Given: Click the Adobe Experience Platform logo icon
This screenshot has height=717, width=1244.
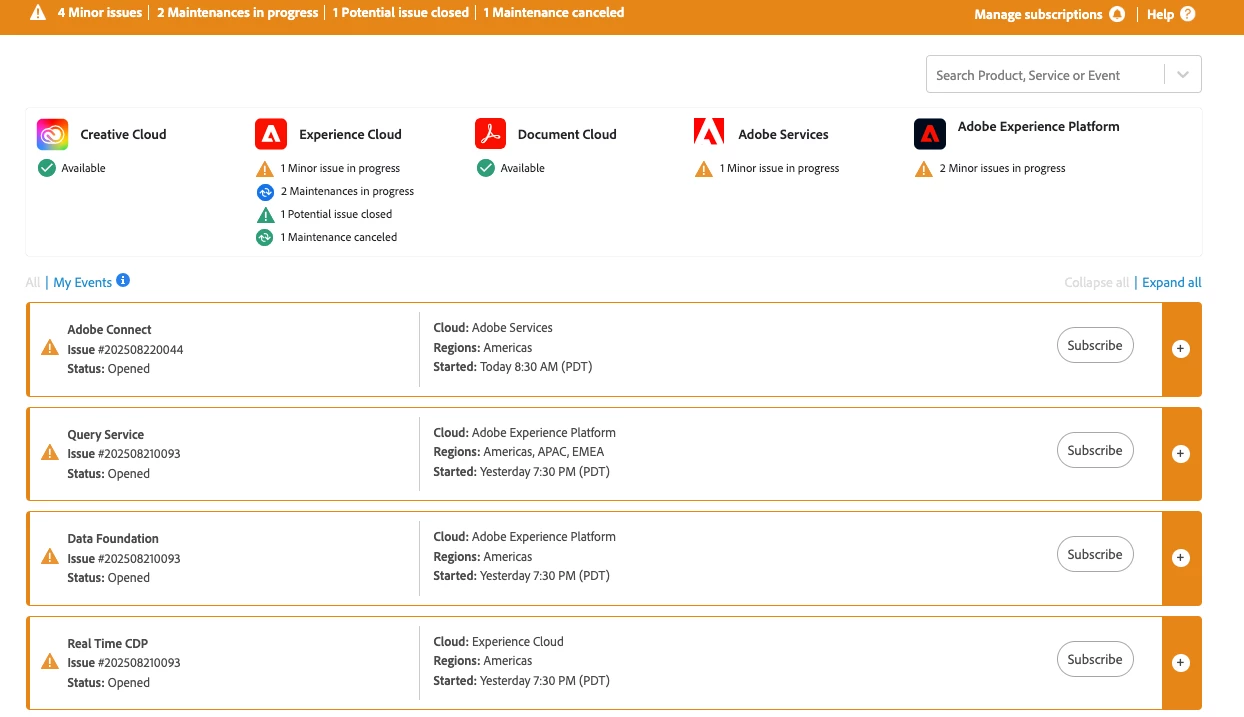Looking at the screenshot, I should pos(930,134).
